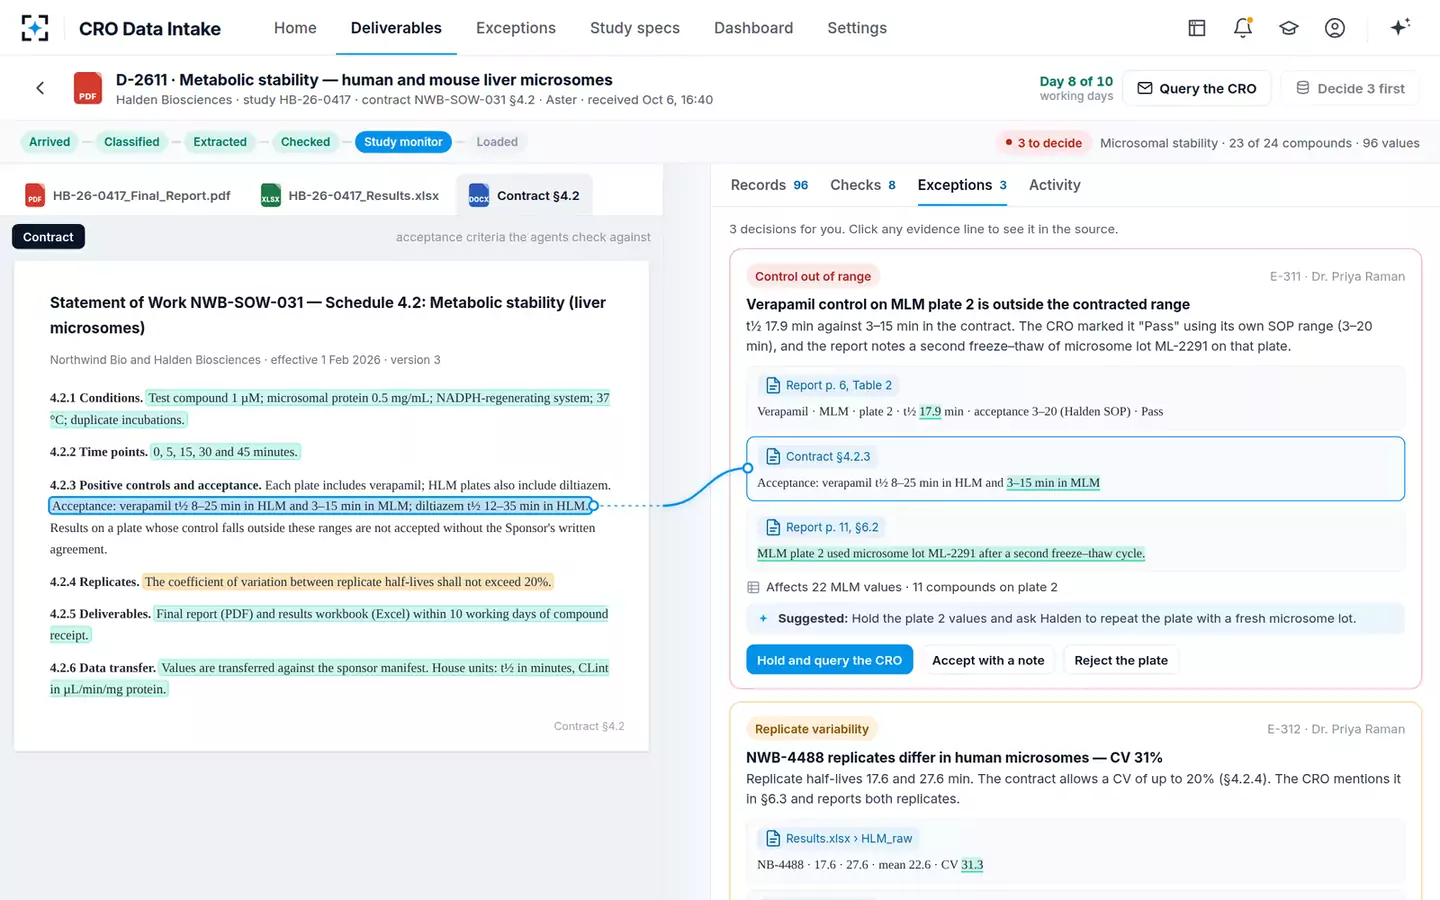Viewport: 1440px width, 900px height.
Task: Select the Contract §4.2 document tab
Action: (524, 195)
